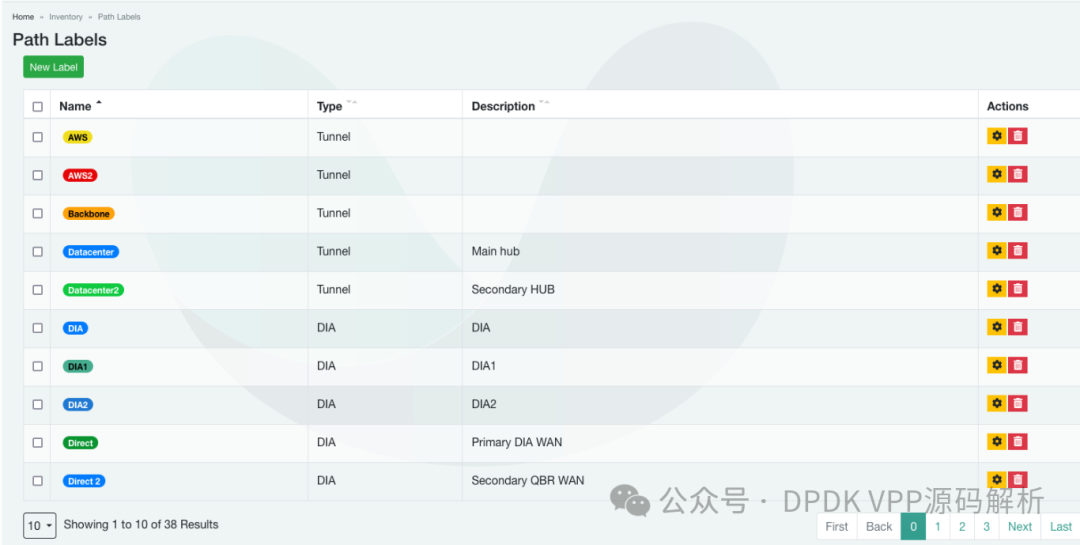Go to page 3 of results
This screenshot has width=1080, height=545.
986,526
